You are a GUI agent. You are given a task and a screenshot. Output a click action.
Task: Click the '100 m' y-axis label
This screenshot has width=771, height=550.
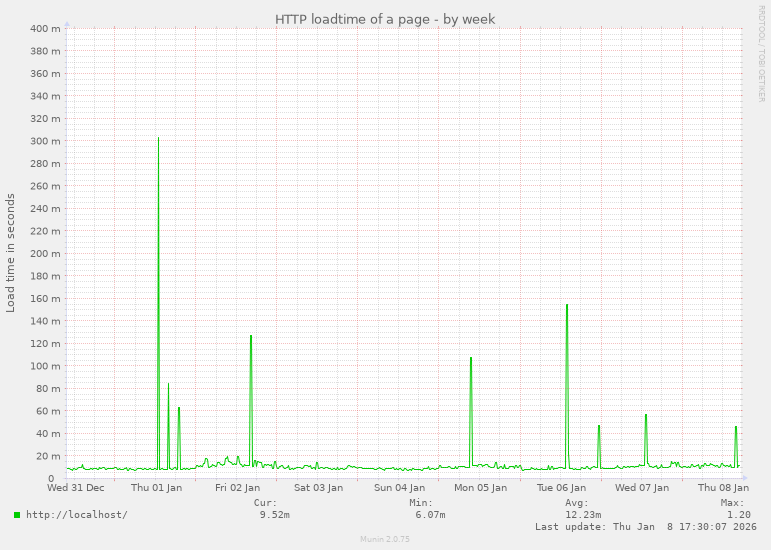point(45,366)
